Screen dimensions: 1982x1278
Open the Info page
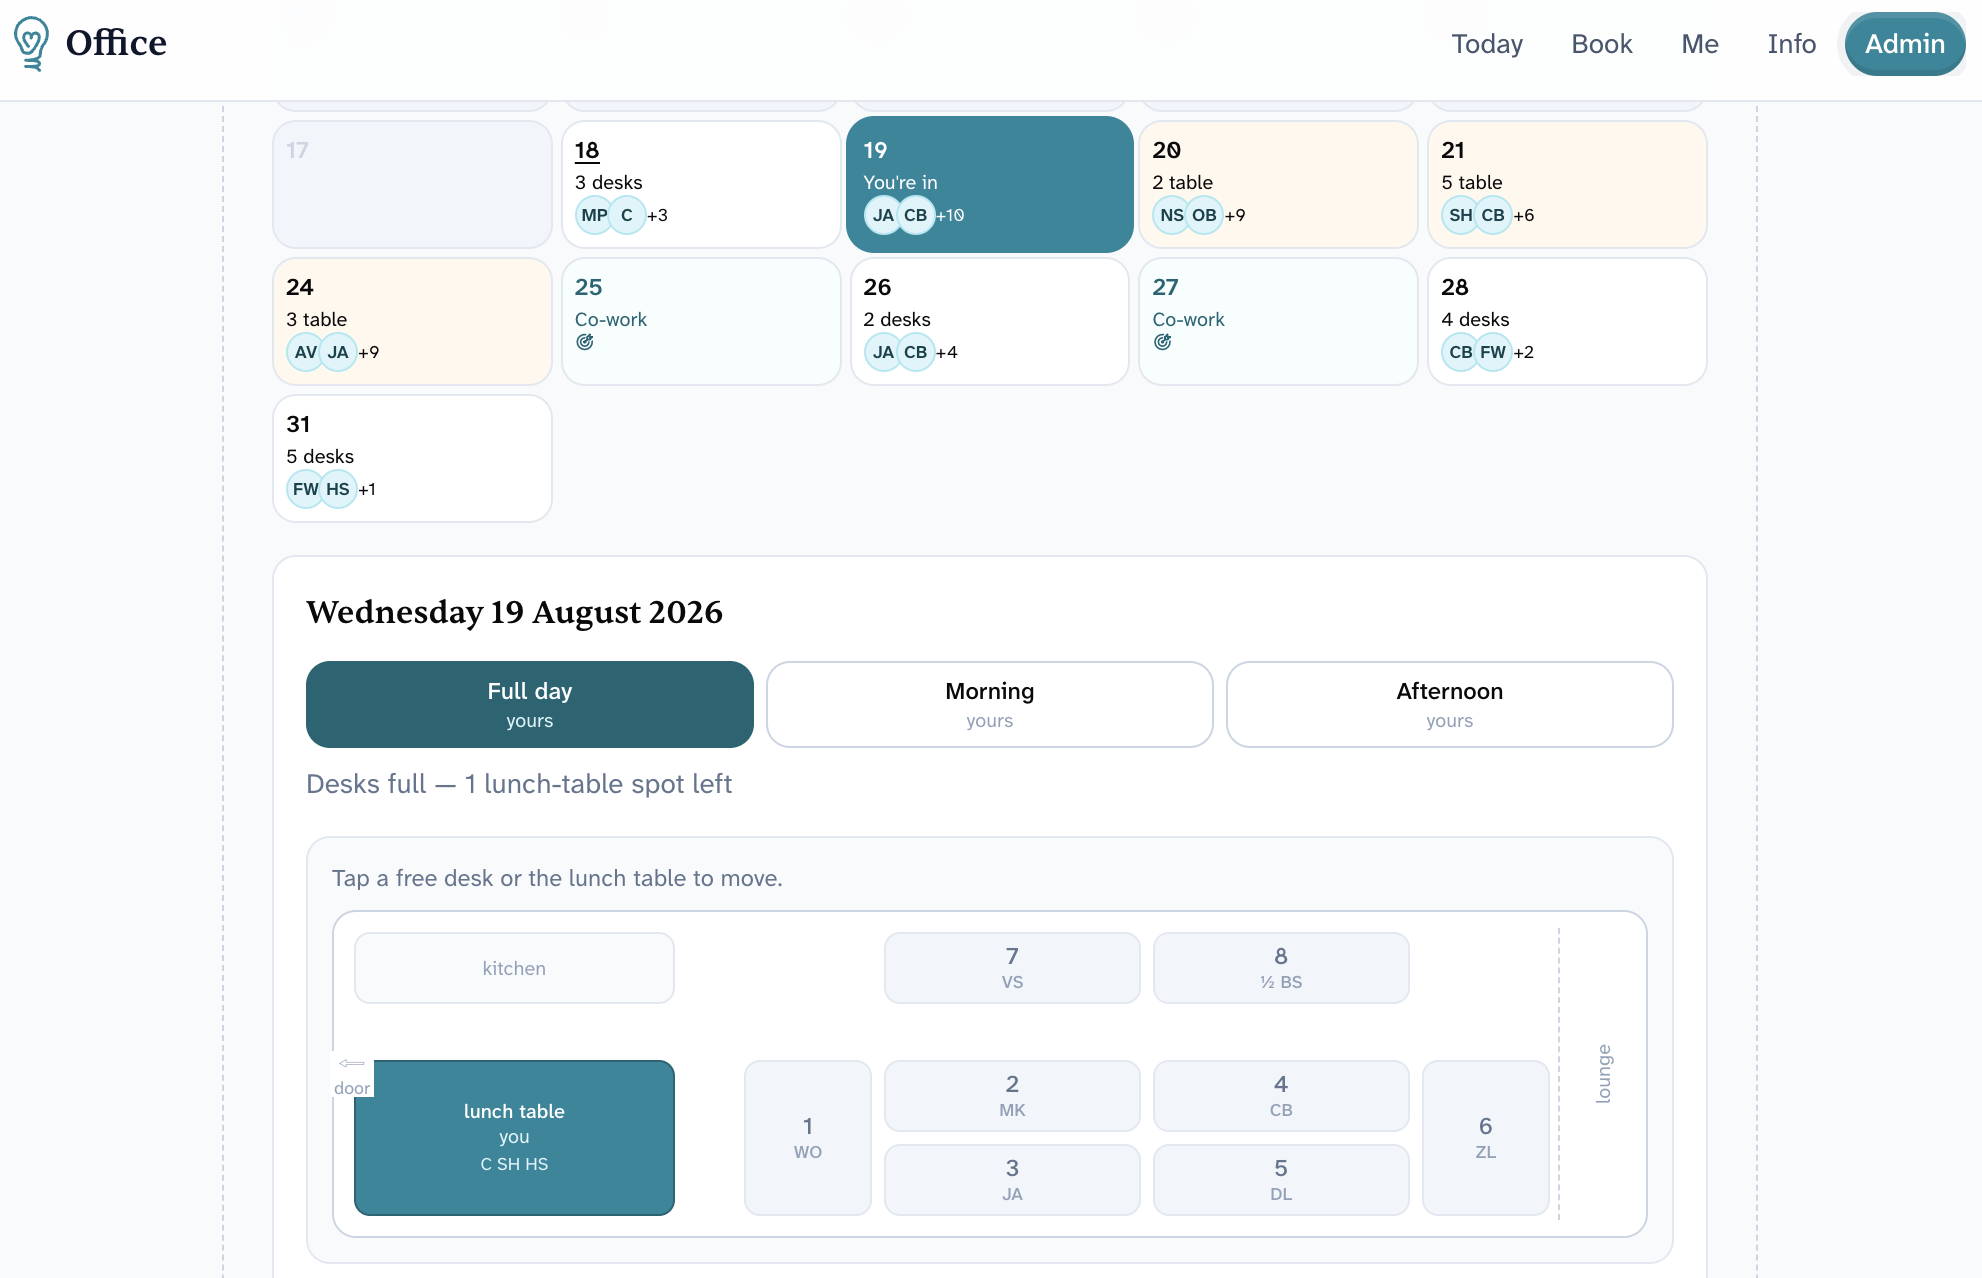(x=1792, y=44)
